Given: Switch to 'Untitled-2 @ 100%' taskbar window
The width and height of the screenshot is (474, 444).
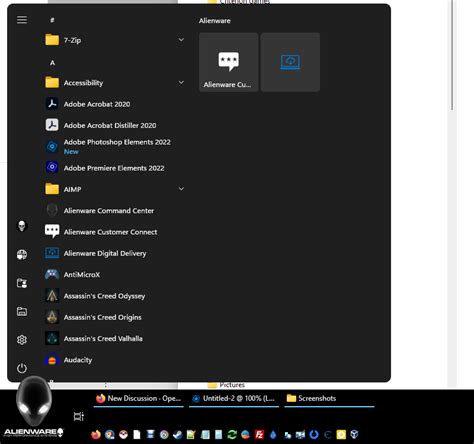Looking at the screenshot, I should 234,399.
